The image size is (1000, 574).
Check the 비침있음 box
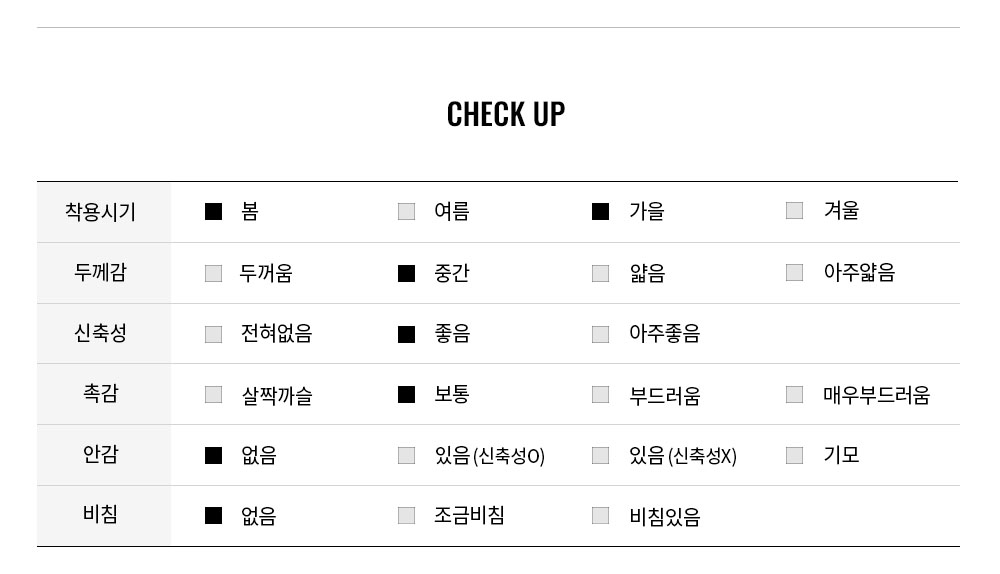[x=600, y=515]
